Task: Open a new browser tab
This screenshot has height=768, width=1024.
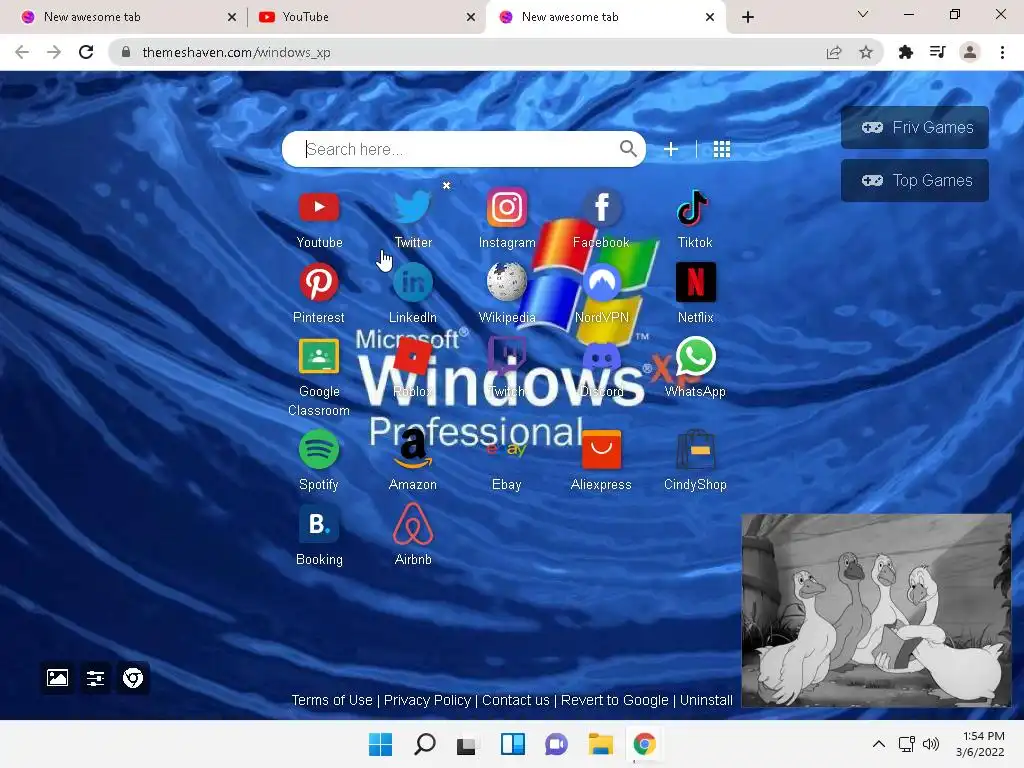Action: click(748, 17)
